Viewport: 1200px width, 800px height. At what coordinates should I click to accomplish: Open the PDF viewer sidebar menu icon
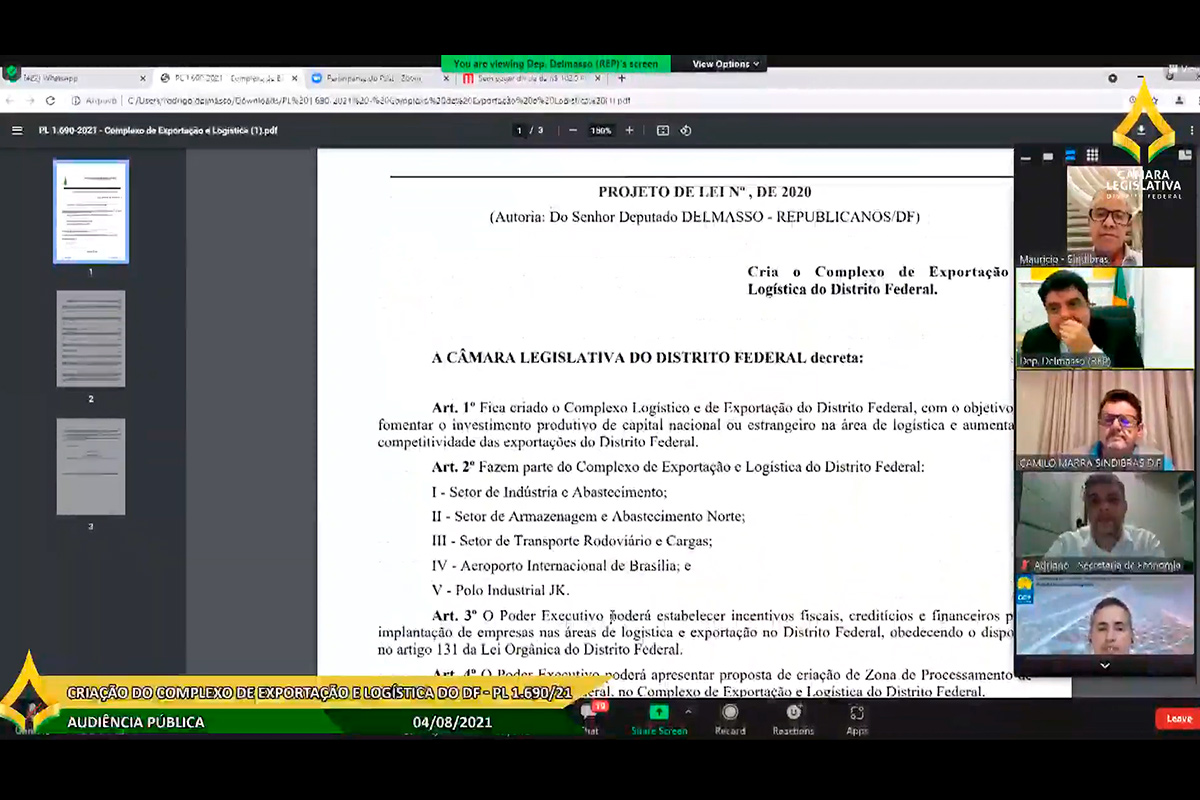coord(17,130)
